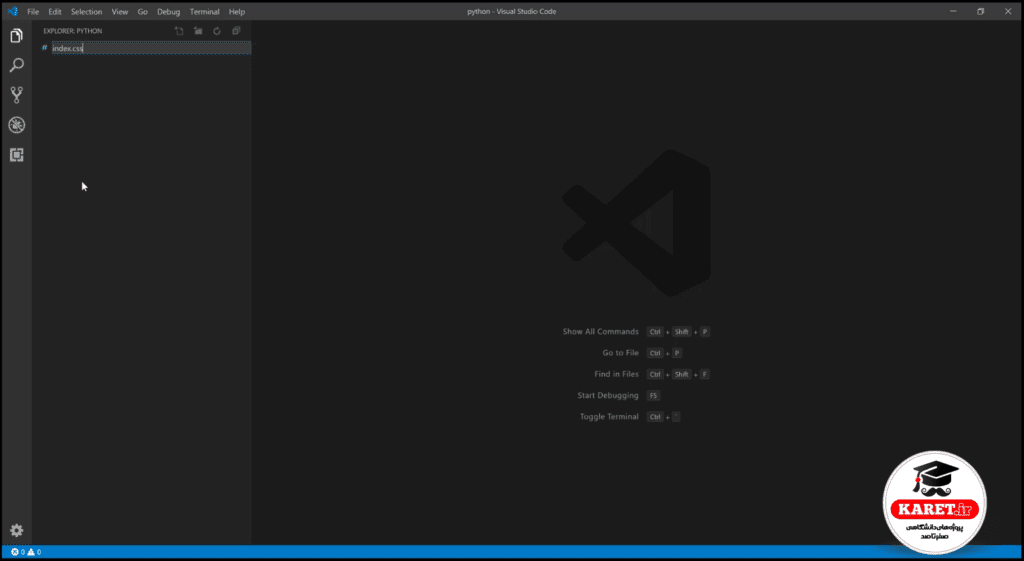Click the New File icon in Explorer

click(x=179, y=31)
